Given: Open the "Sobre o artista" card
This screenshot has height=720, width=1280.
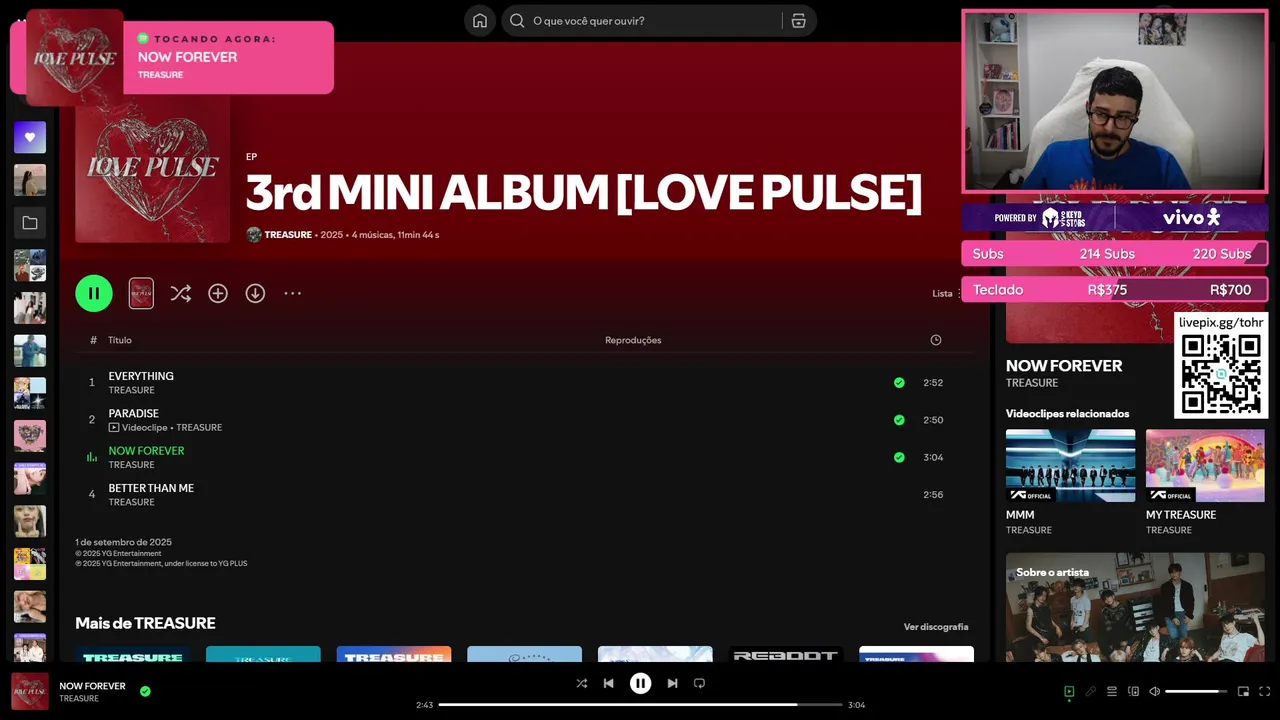Looking at the screenshot, I should [1135, 606].
